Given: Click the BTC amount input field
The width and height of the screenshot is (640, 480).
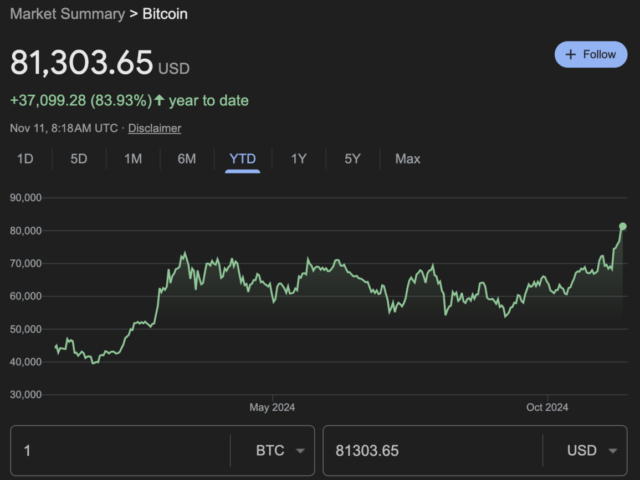Looking at the screenshot, I should tap(120, 451).
